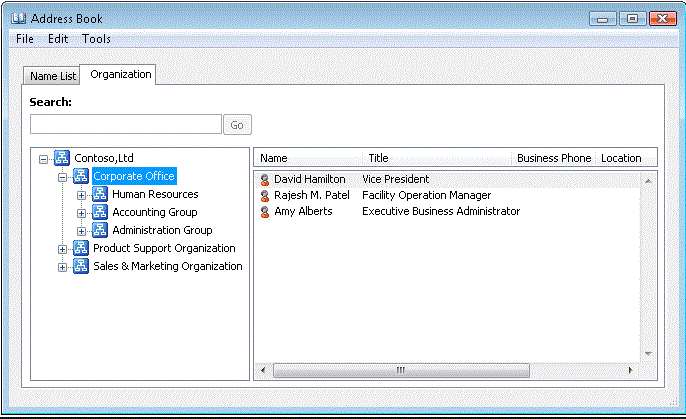Screen dimensions: 686x419
Task: Click the Vice President title cell
Action: [x=396, y=179]
